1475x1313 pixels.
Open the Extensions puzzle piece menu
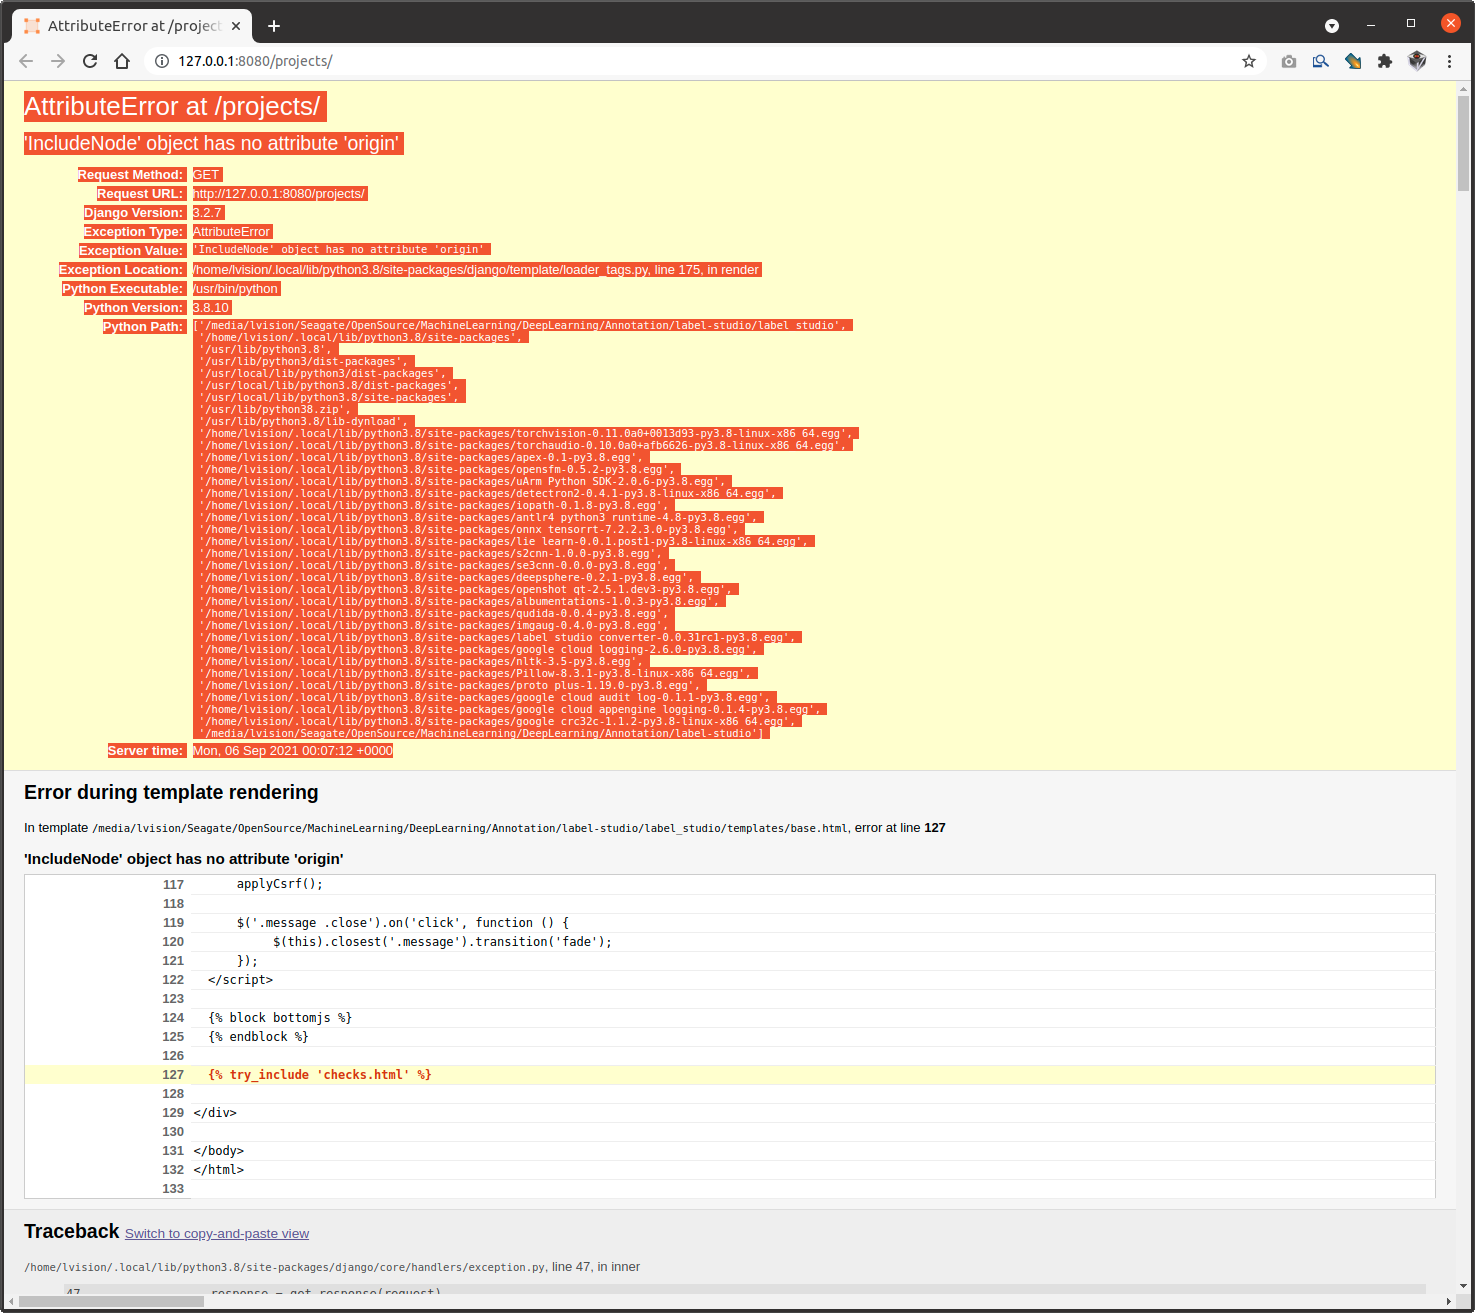(1385, 61)
